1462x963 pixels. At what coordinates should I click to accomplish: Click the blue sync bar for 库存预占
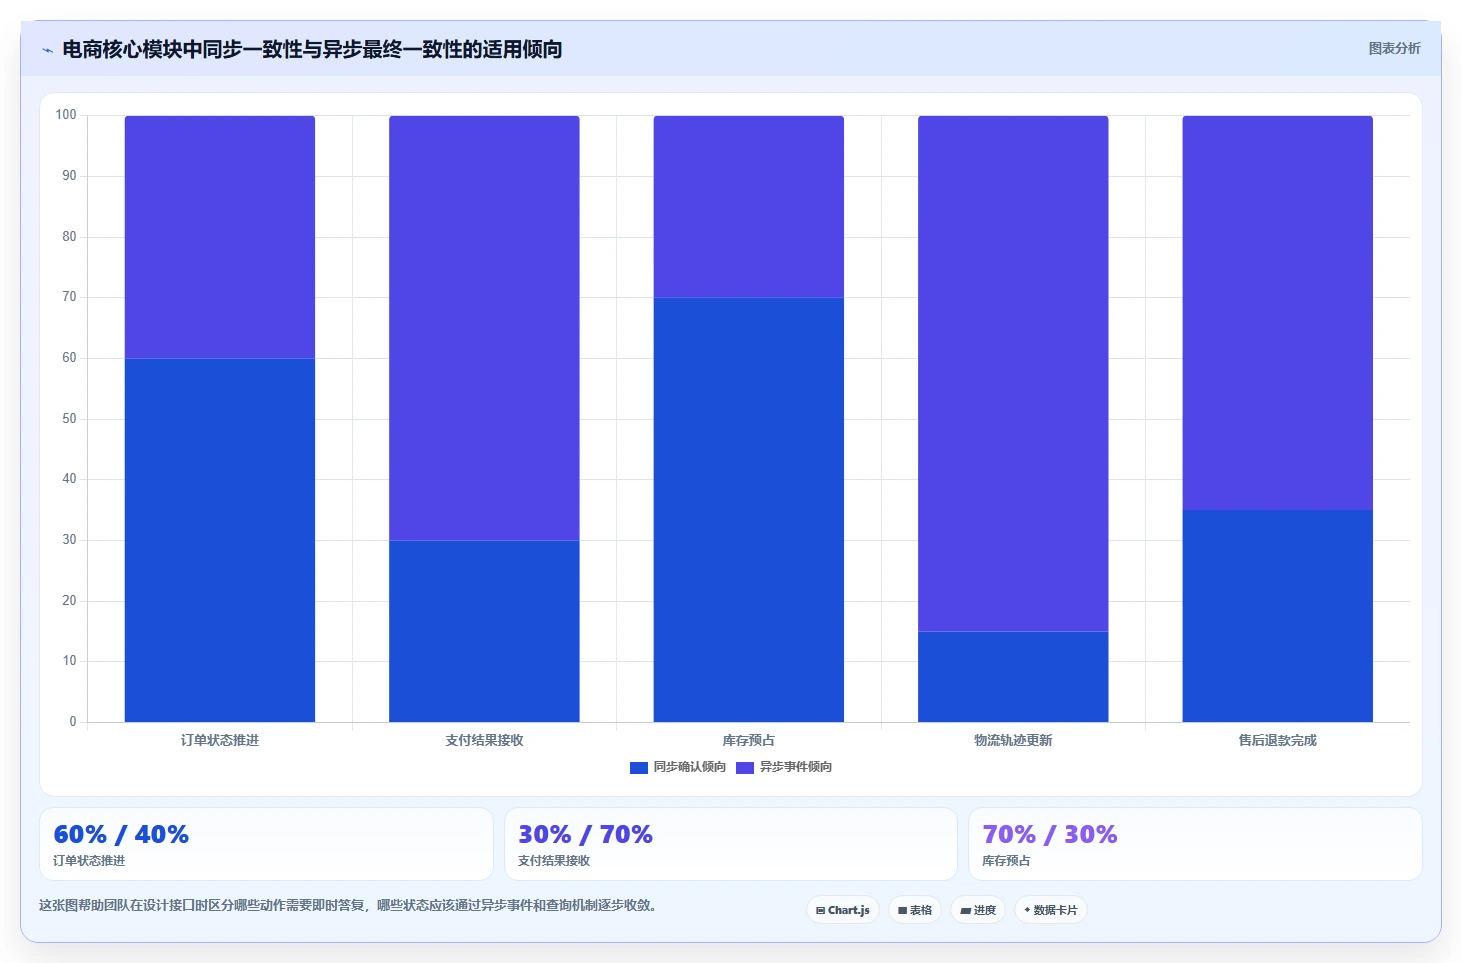tap(749, 510)
